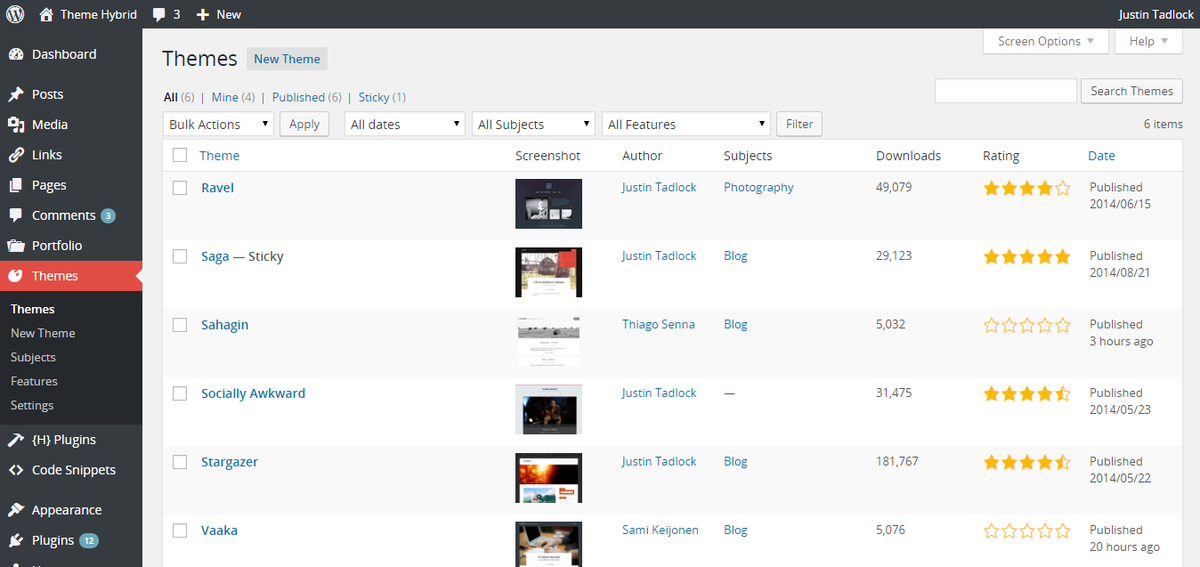Open the Vaaka theme title link
The height and width of the screenshot is (567, 1200).
219,530
